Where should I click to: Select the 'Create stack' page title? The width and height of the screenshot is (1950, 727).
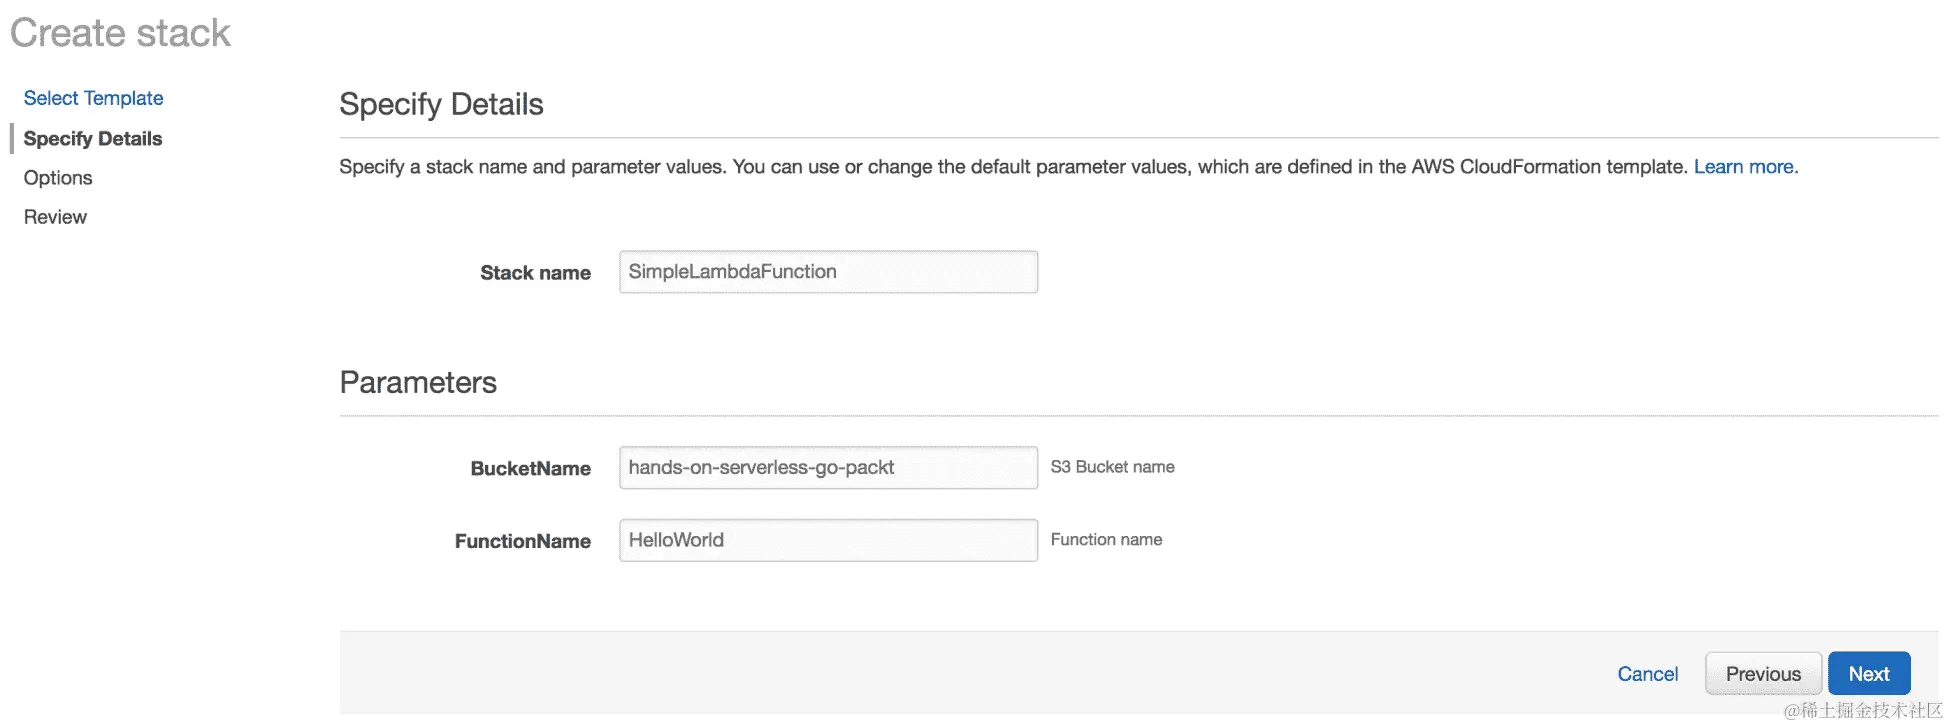[120, 33]
